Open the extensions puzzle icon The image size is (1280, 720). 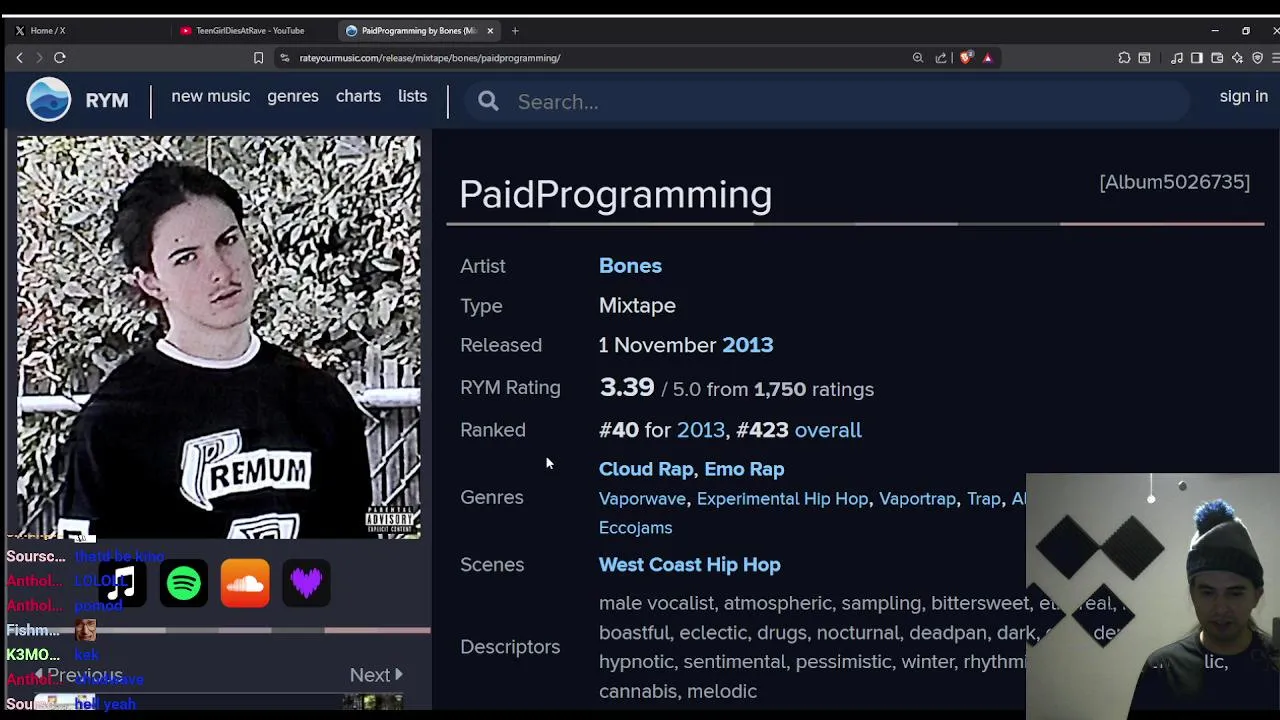tap(1124, 58)
